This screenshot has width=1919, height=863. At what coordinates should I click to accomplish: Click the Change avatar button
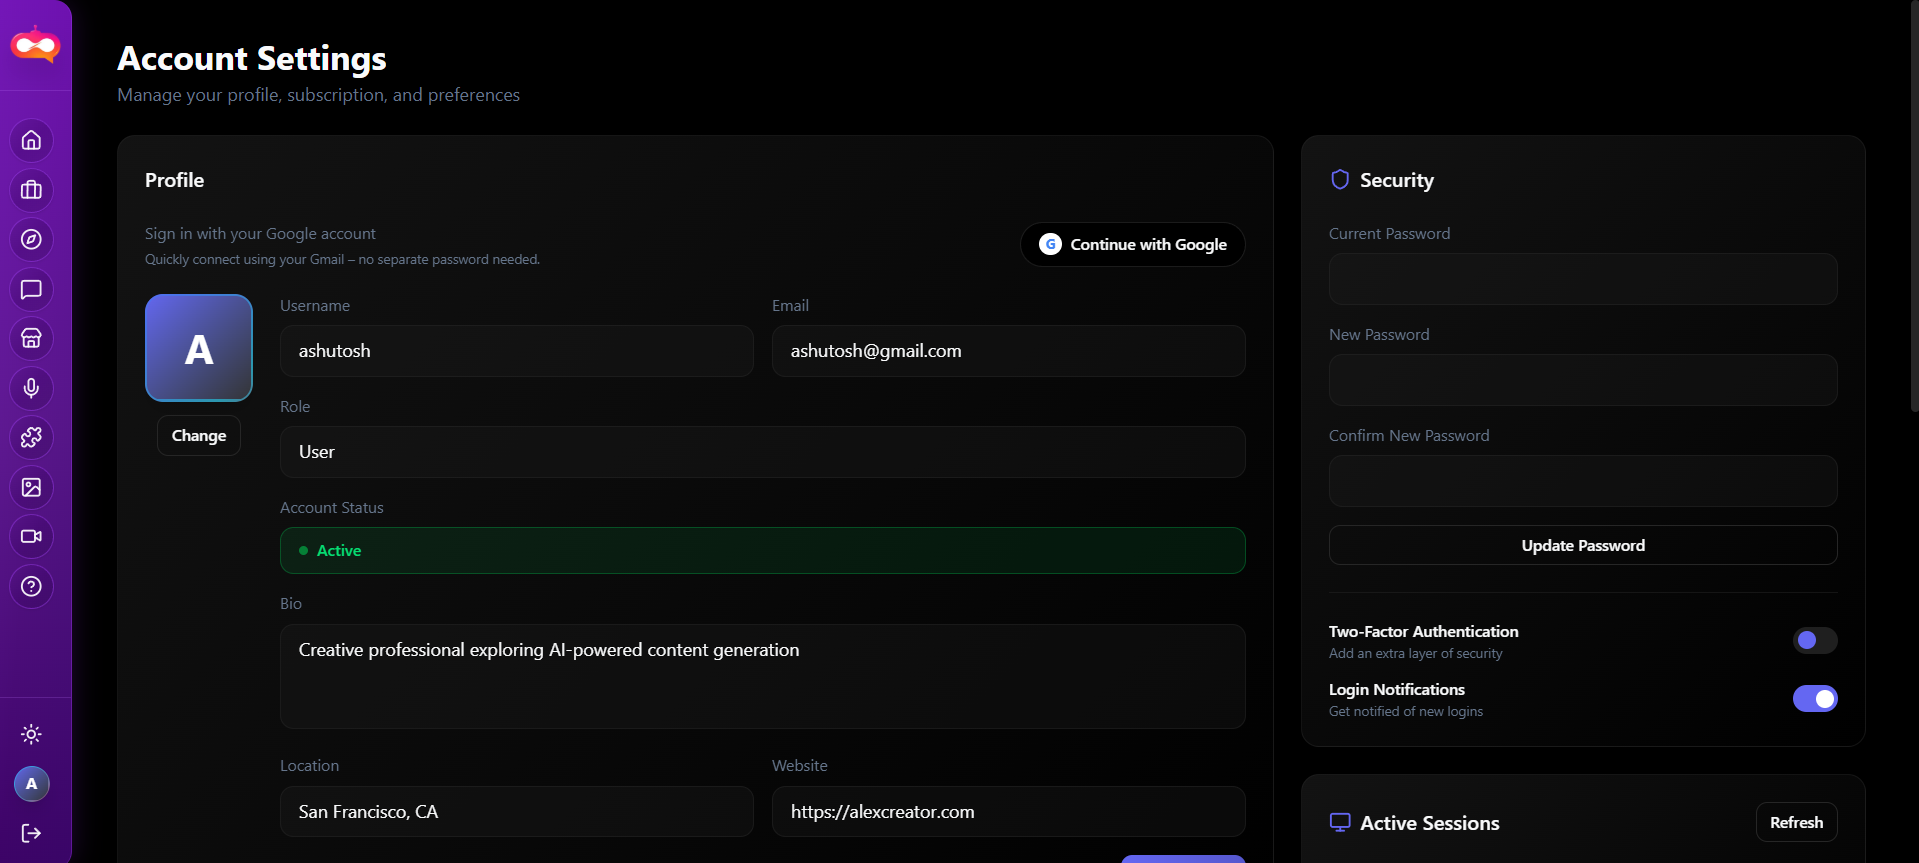[199, 436]
